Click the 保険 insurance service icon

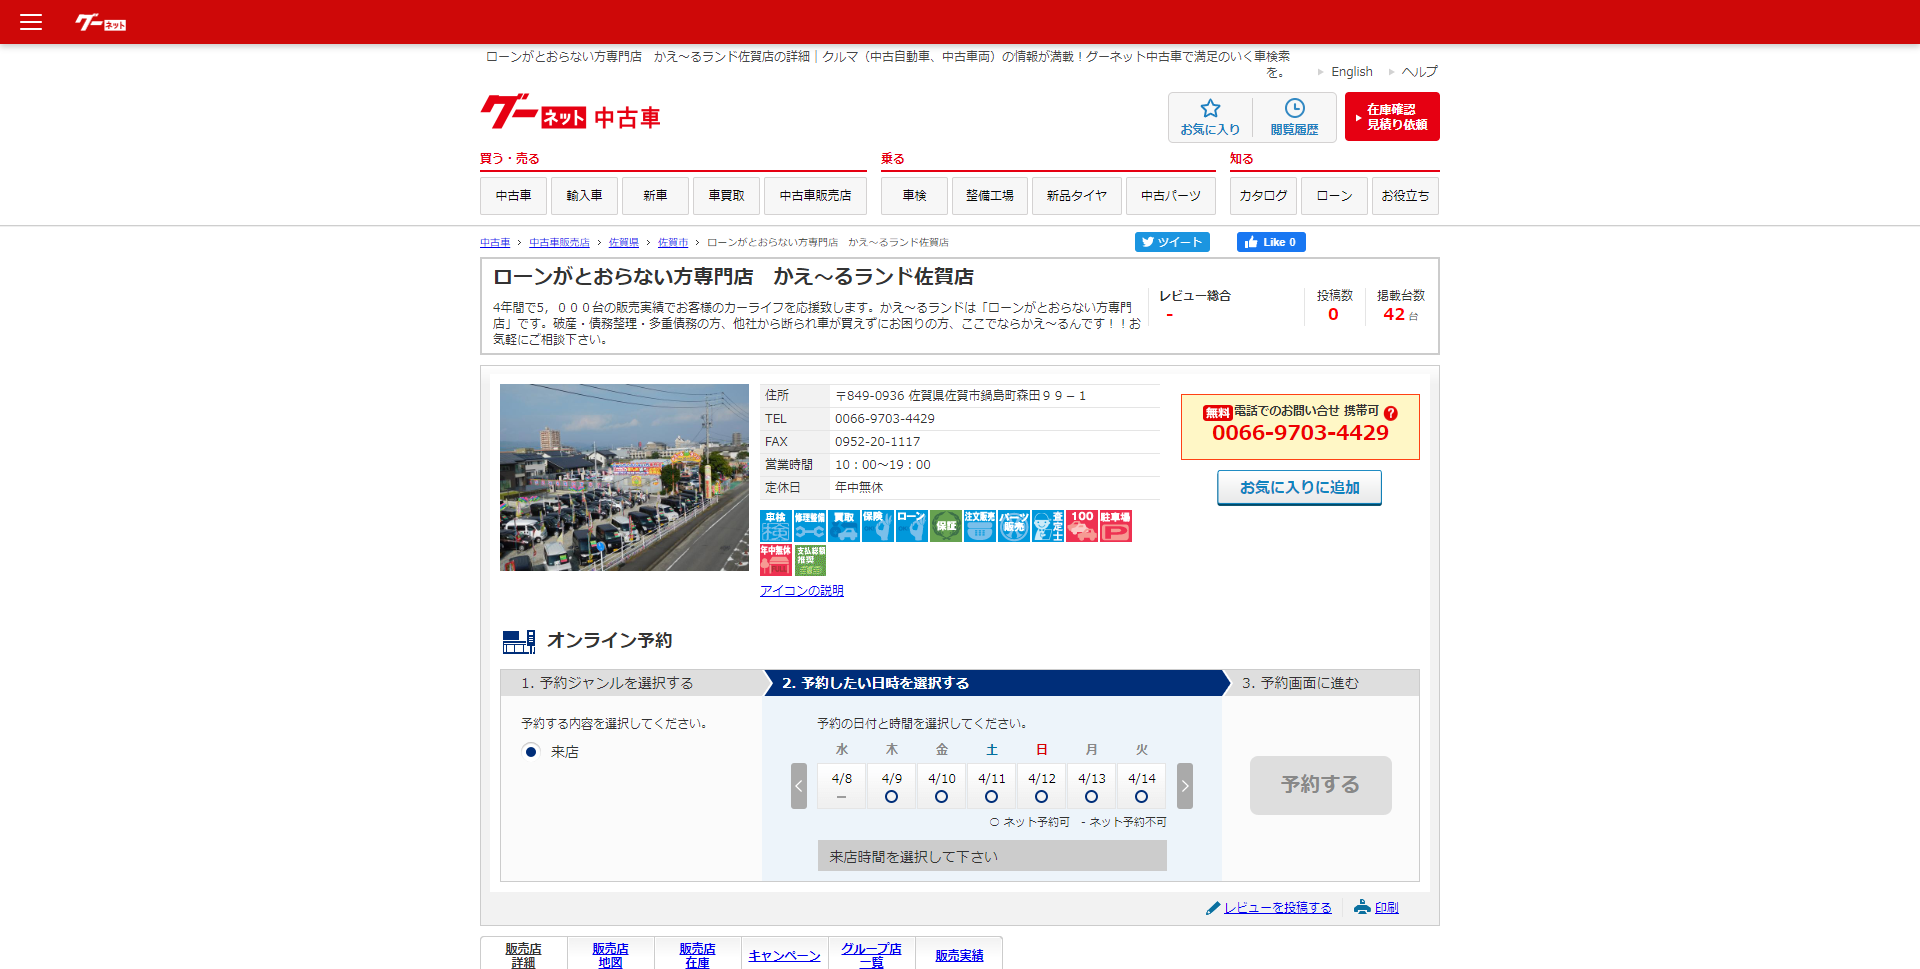pos(878,526)
